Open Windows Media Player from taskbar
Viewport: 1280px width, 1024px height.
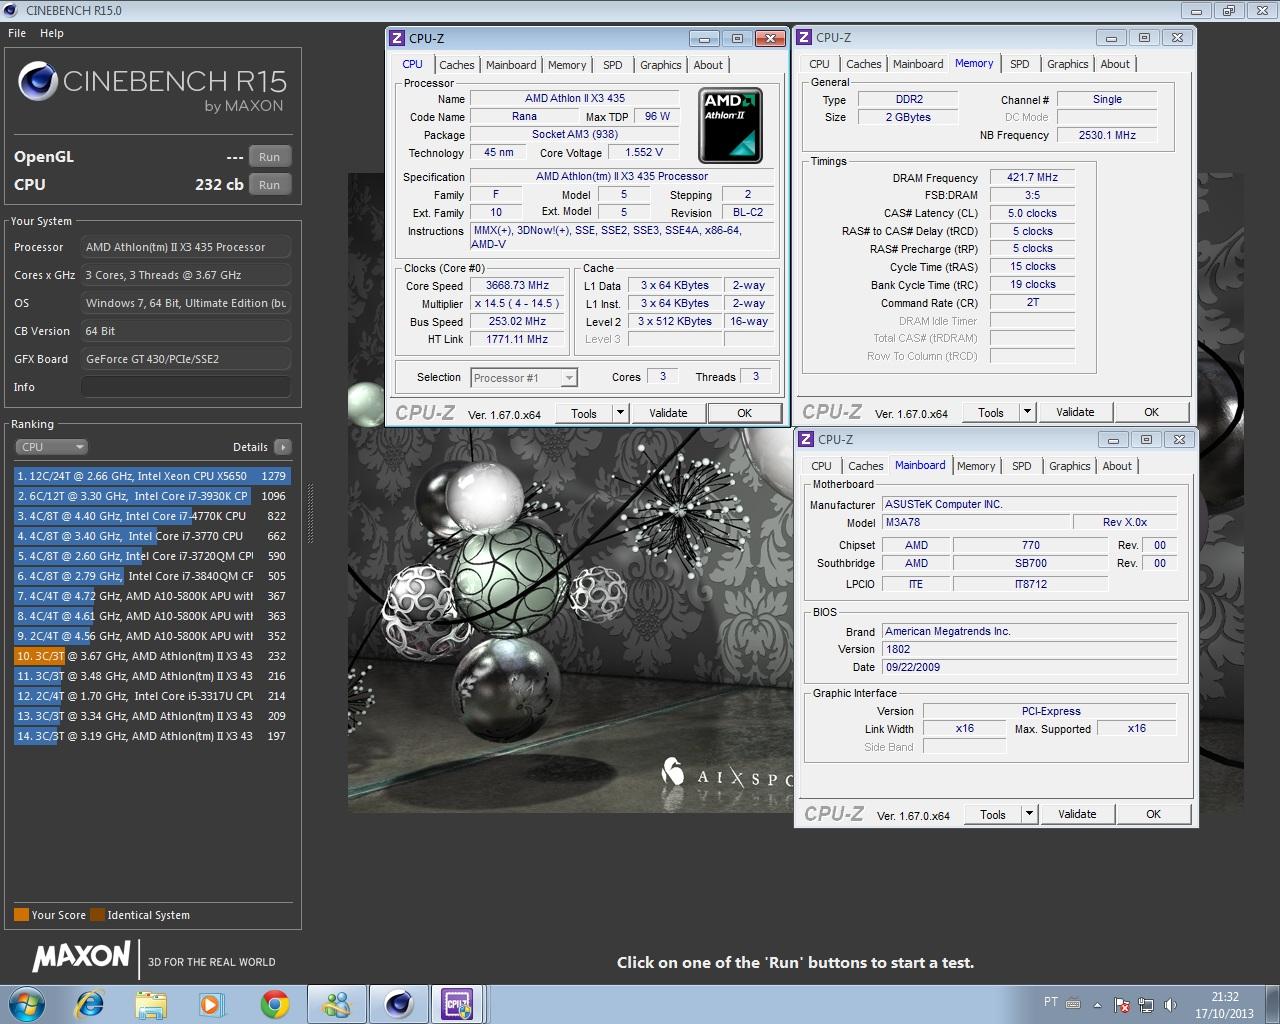[x=212, y=1004]
